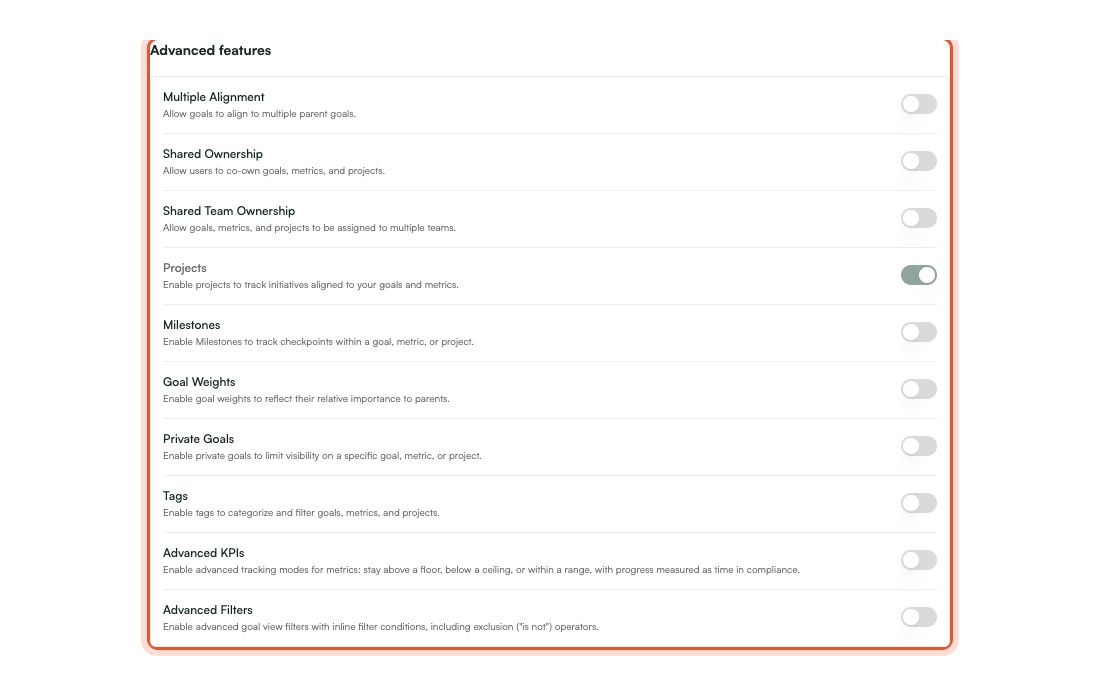The height and width of the screenshot is (687, 1099).
Task: Enable Shared Team Ownership toggle
Action: (x=918, y=218)
